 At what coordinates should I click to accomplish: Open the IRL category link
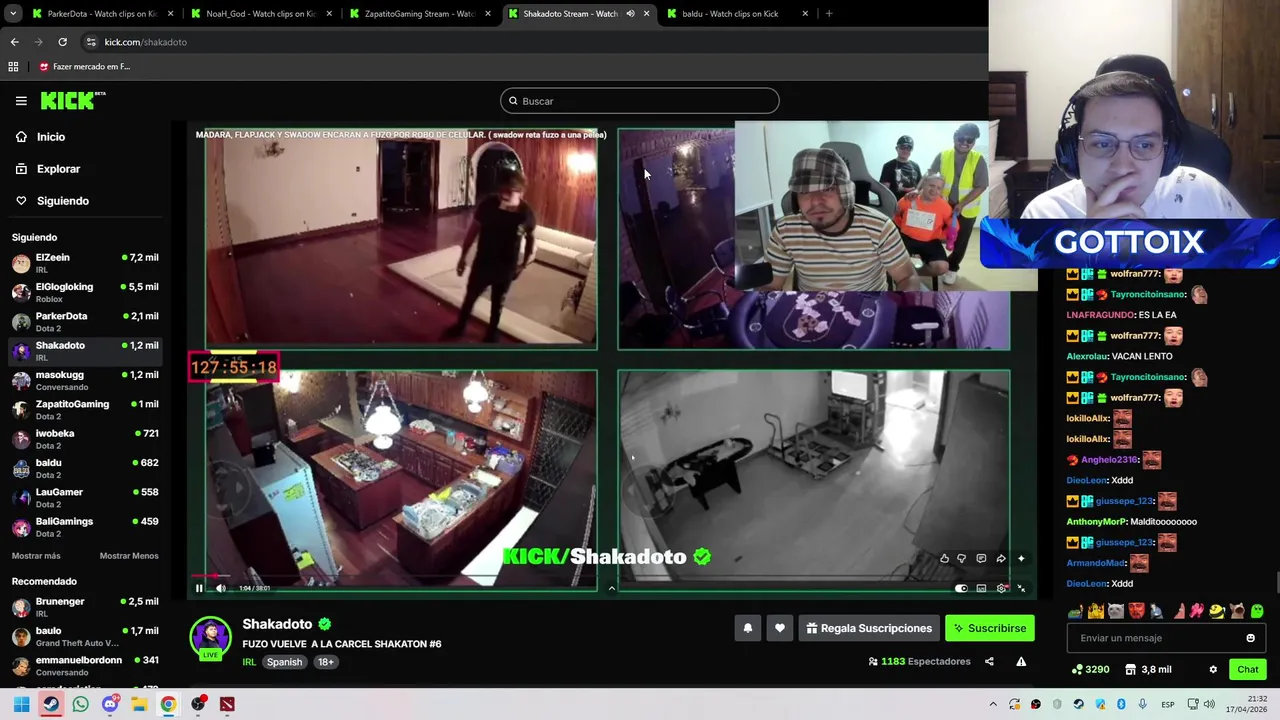pos(249,662)
